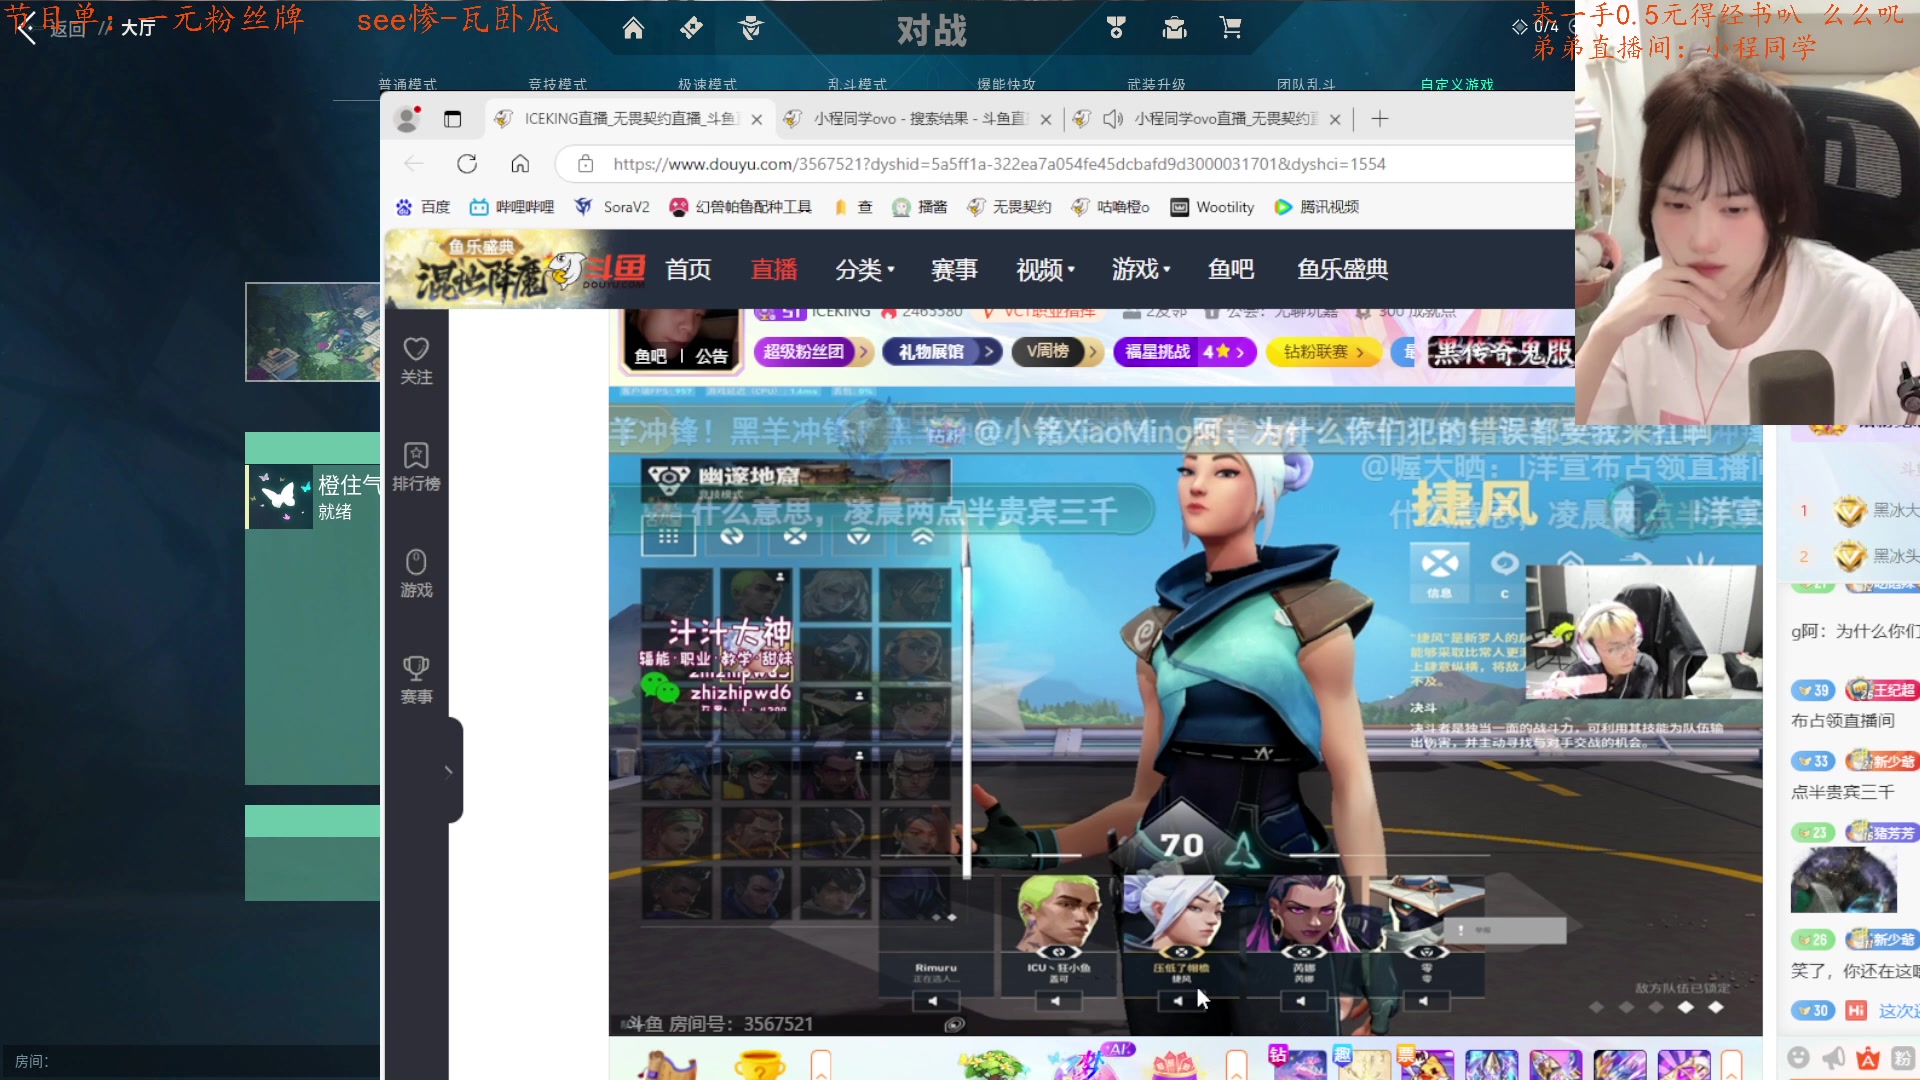This screenshot has width=1920, height=1080.
Task: Click the trophy/medal icon in top navigation
Action: pos(1116,29)
